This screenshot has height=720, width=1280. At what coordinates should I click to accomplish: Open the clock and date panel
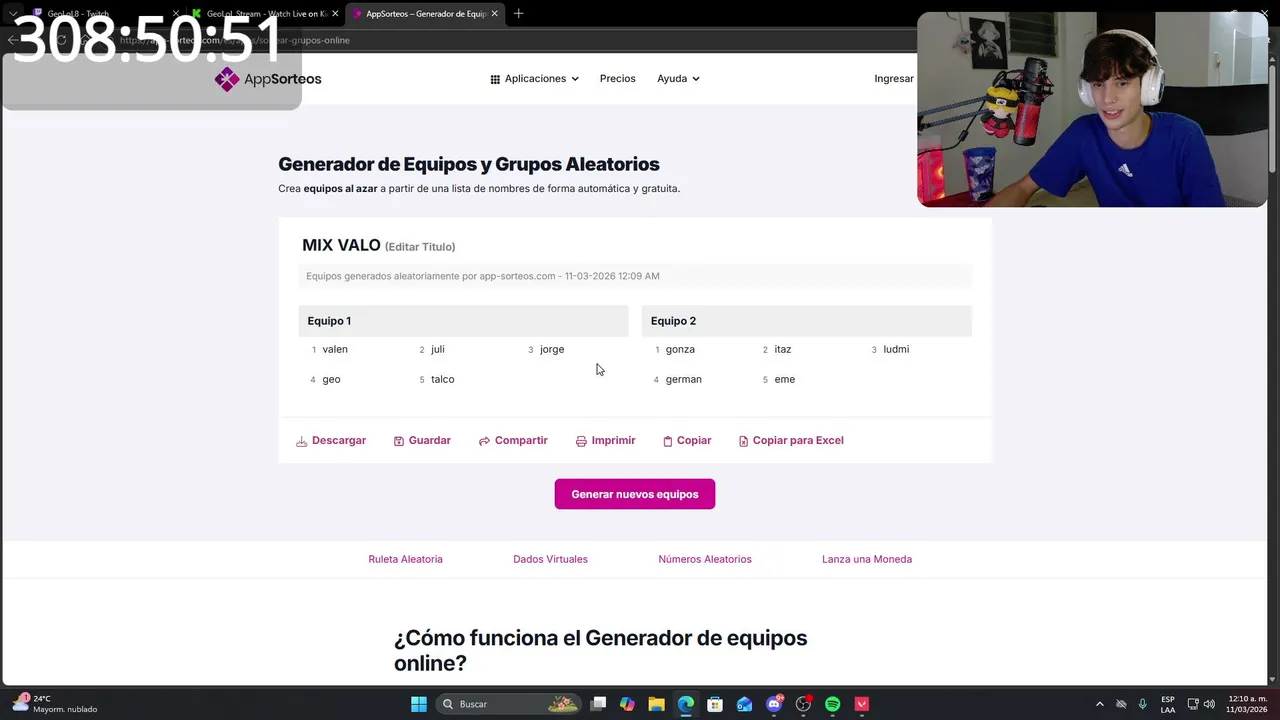1247,704
